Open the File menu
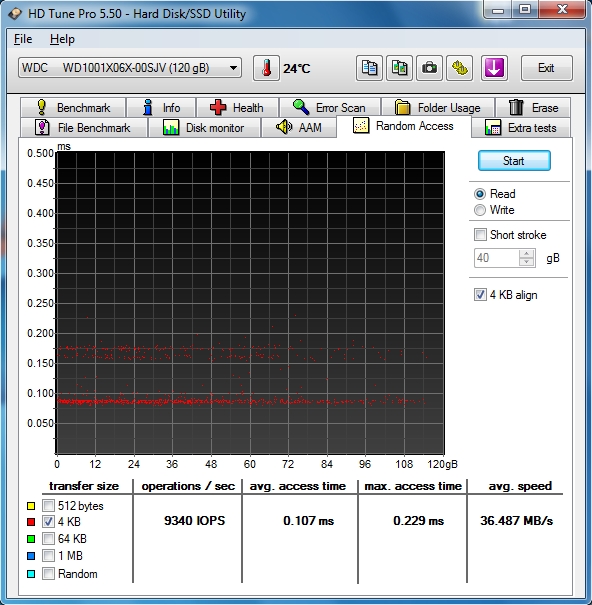The width and height of the screenshot is (592, 605). [x=23, y=39]
